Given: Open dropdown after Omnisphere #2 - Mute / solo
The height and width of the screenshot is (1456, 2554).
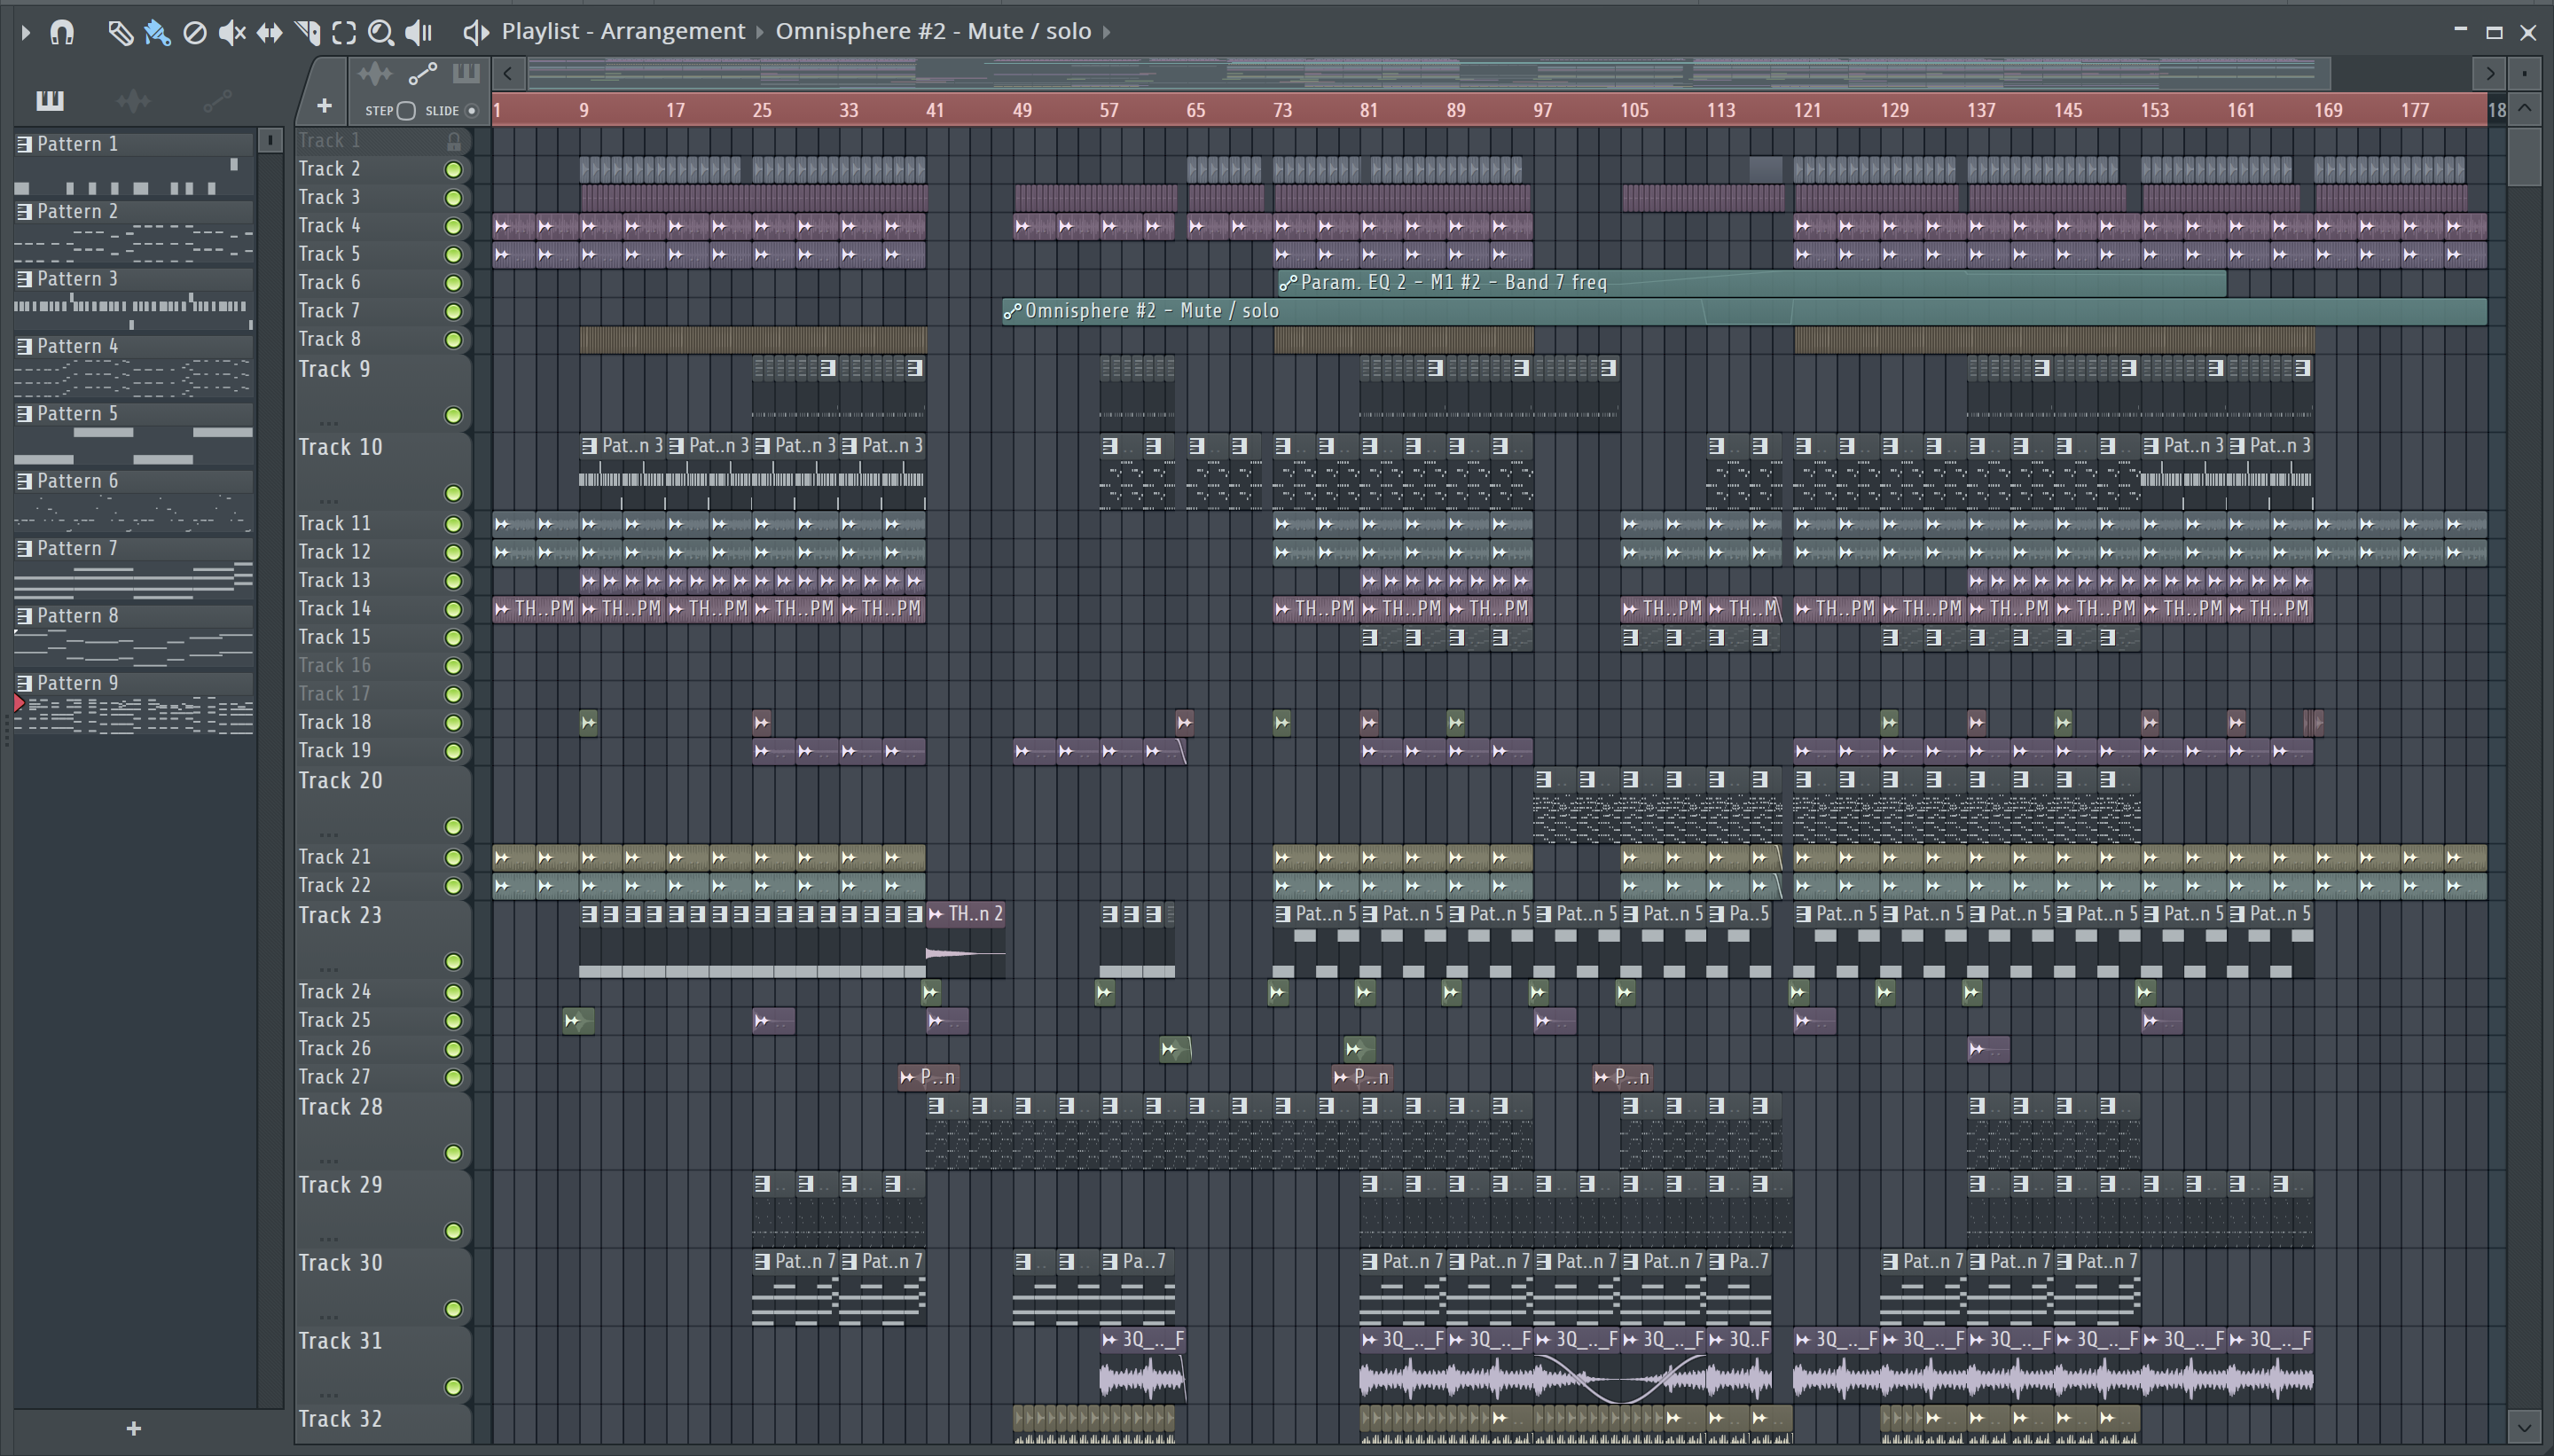Looking at the screenshot, I should pos(1106,32).
